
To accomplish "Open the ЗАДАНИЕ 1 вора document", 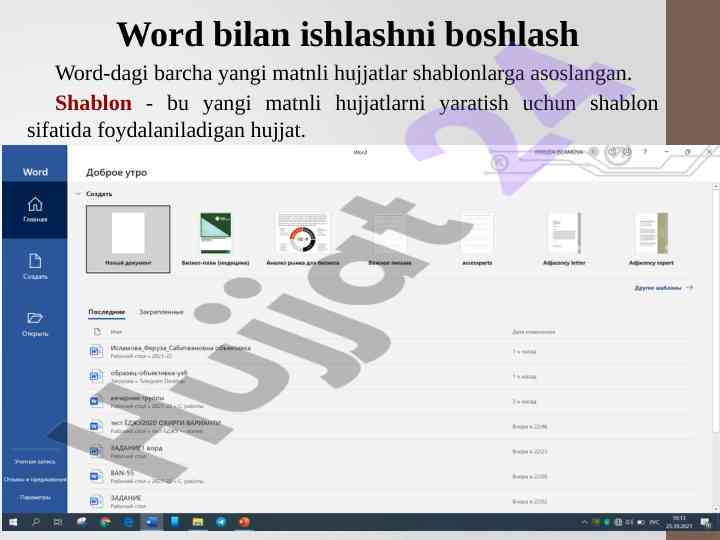I will point(136,448).
